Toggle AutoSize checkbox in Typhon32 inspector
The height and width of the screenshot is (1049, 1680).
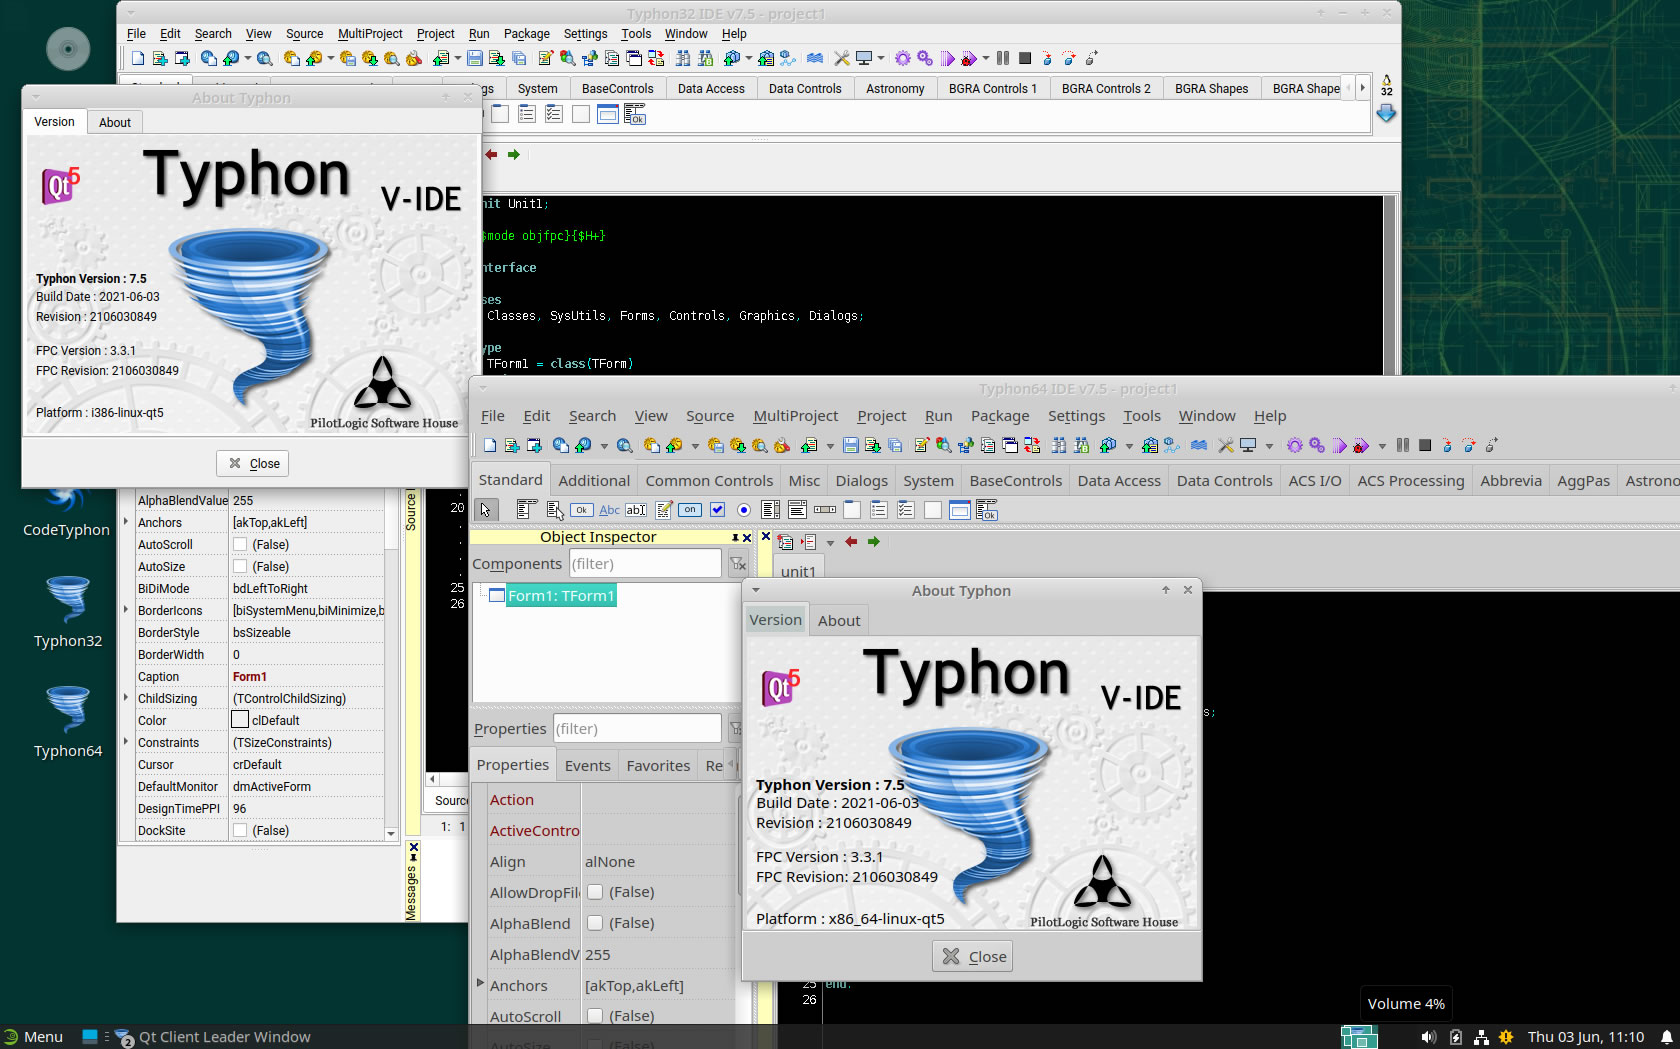240,566
